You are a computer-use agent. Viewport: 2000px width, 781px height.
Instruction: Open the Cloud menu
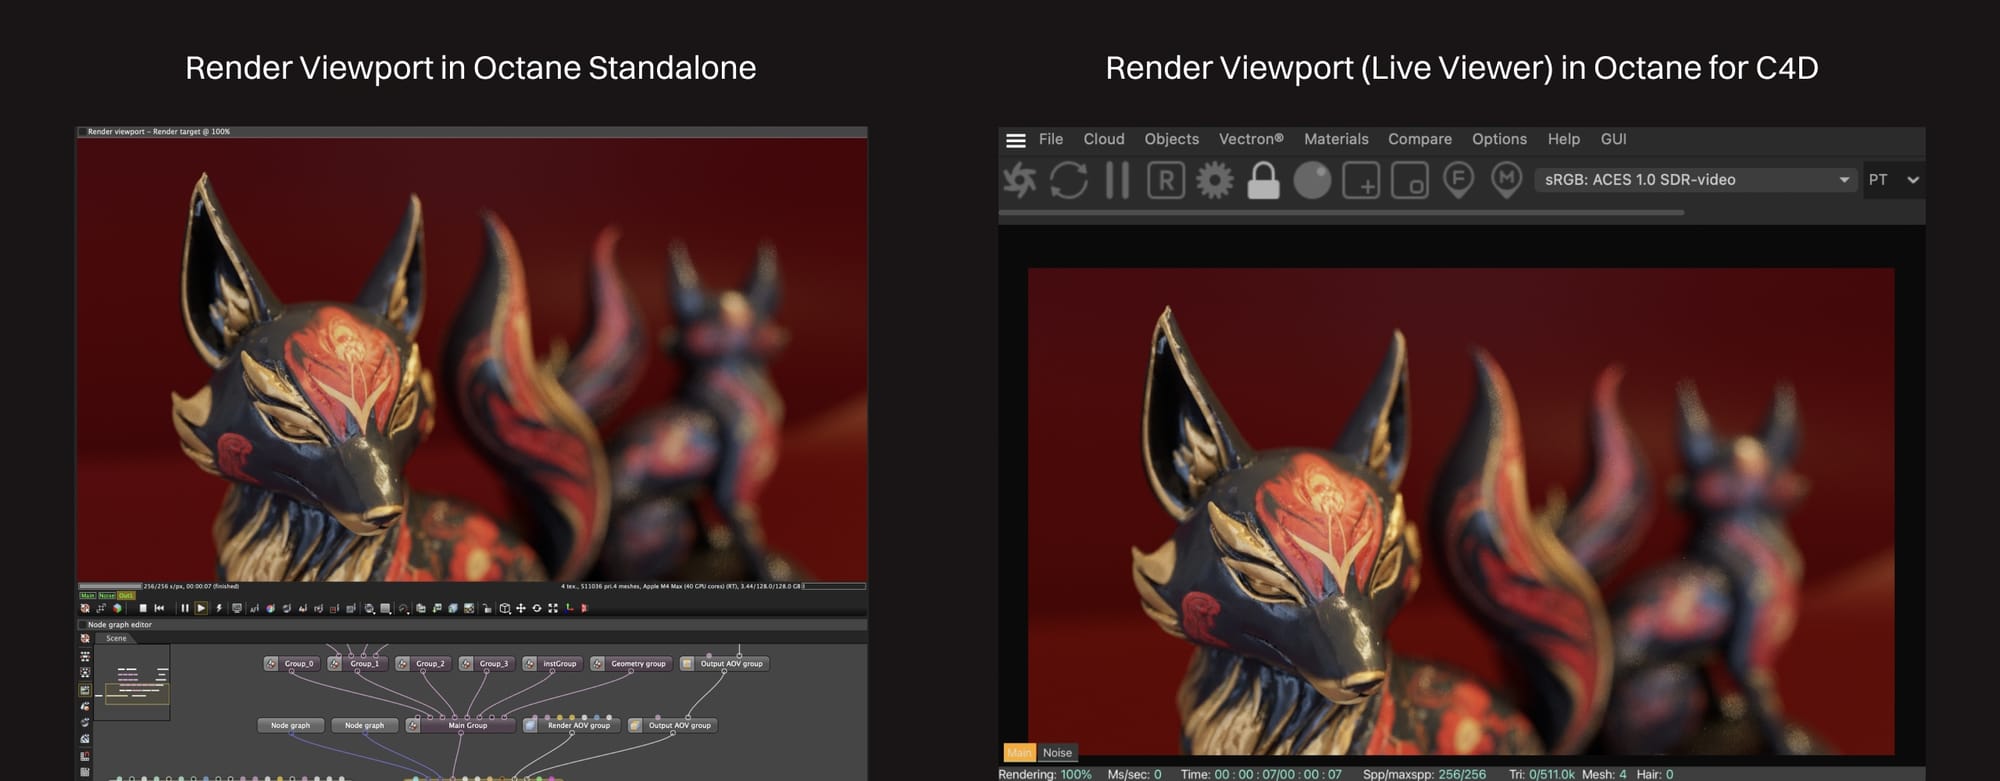click(x=1104, y=139)
